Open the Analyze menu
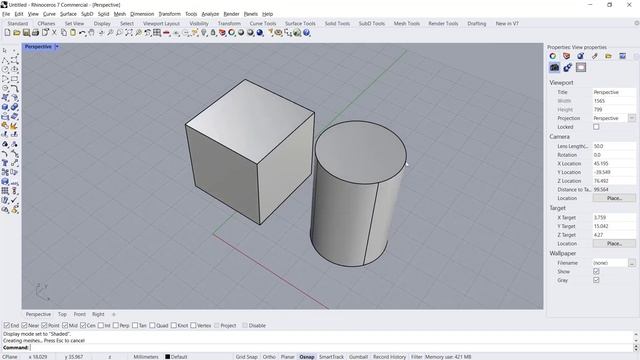This screenshot has width=640, height=360. pos(210,14)
